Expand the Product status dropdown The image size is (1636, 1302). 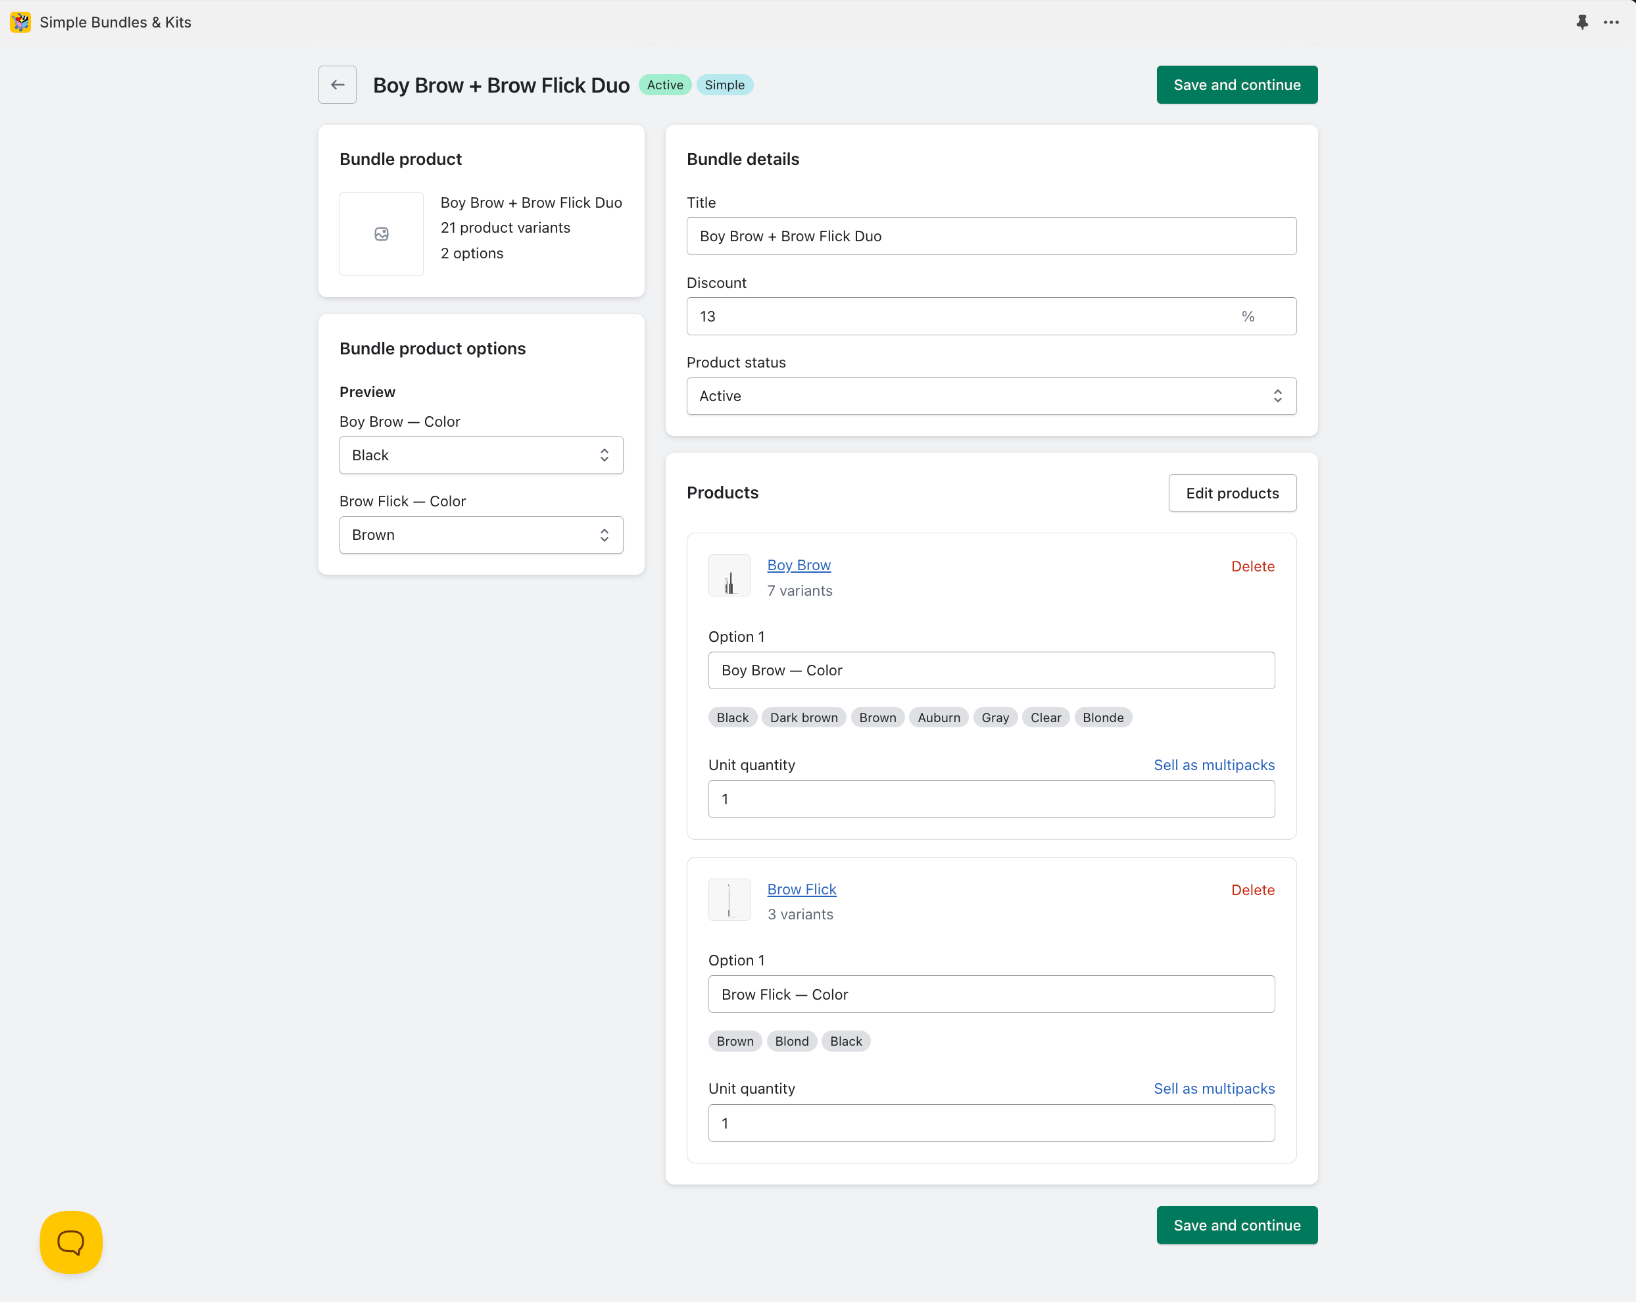[991, 396]
